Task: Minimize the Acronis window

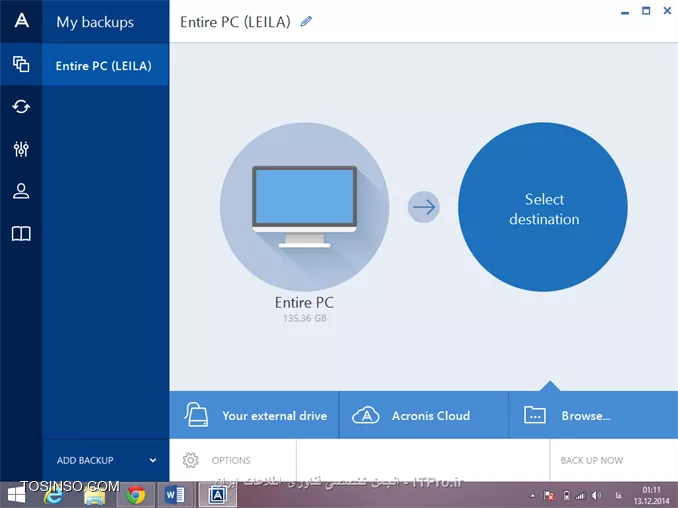Action: (x=625, y=12)
